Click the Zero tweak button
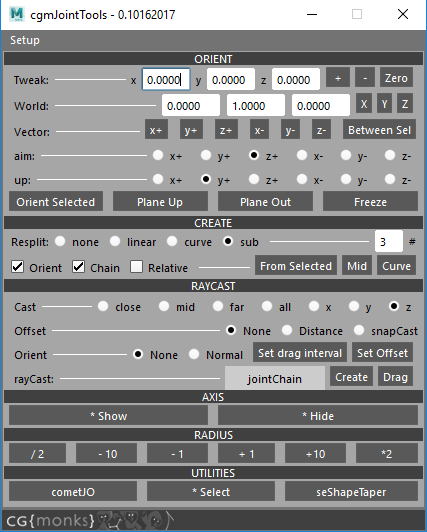Viewport: 427px width, 532px height. [396, 78]
